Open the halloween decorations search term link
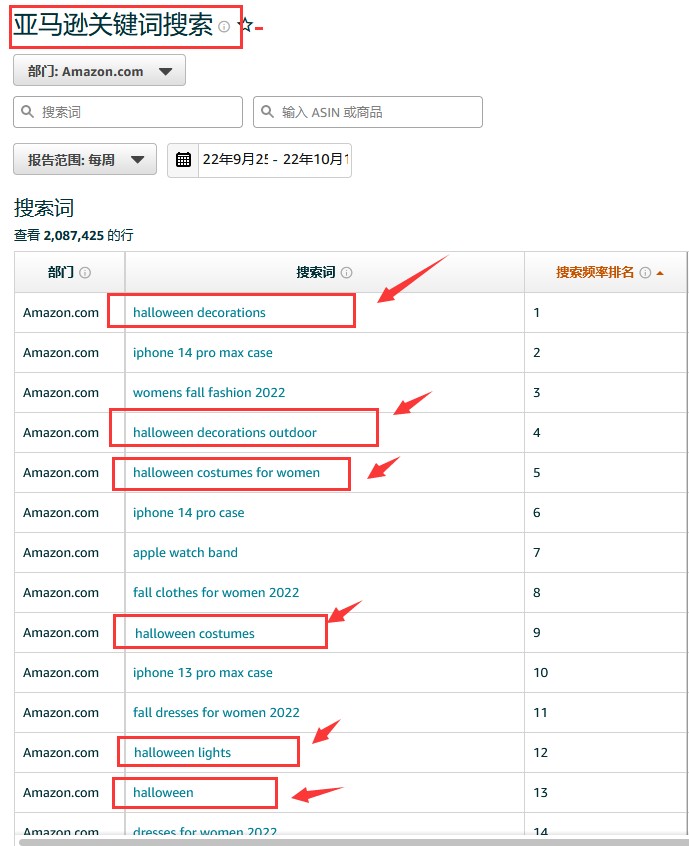Image resolution: width=689 pixels, height=846 pixels. [199, 312]
